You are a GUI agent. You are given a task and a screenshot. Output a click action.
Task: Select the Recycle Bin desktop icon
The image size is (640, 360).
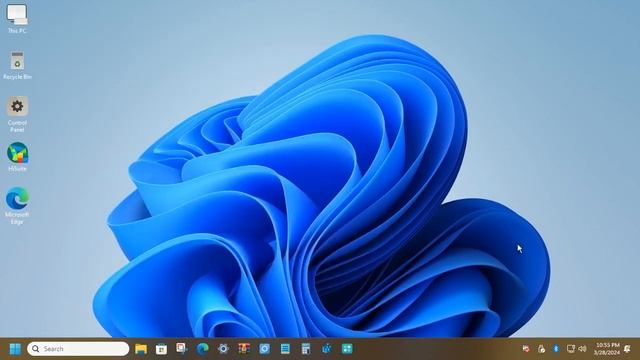[17, 65]
